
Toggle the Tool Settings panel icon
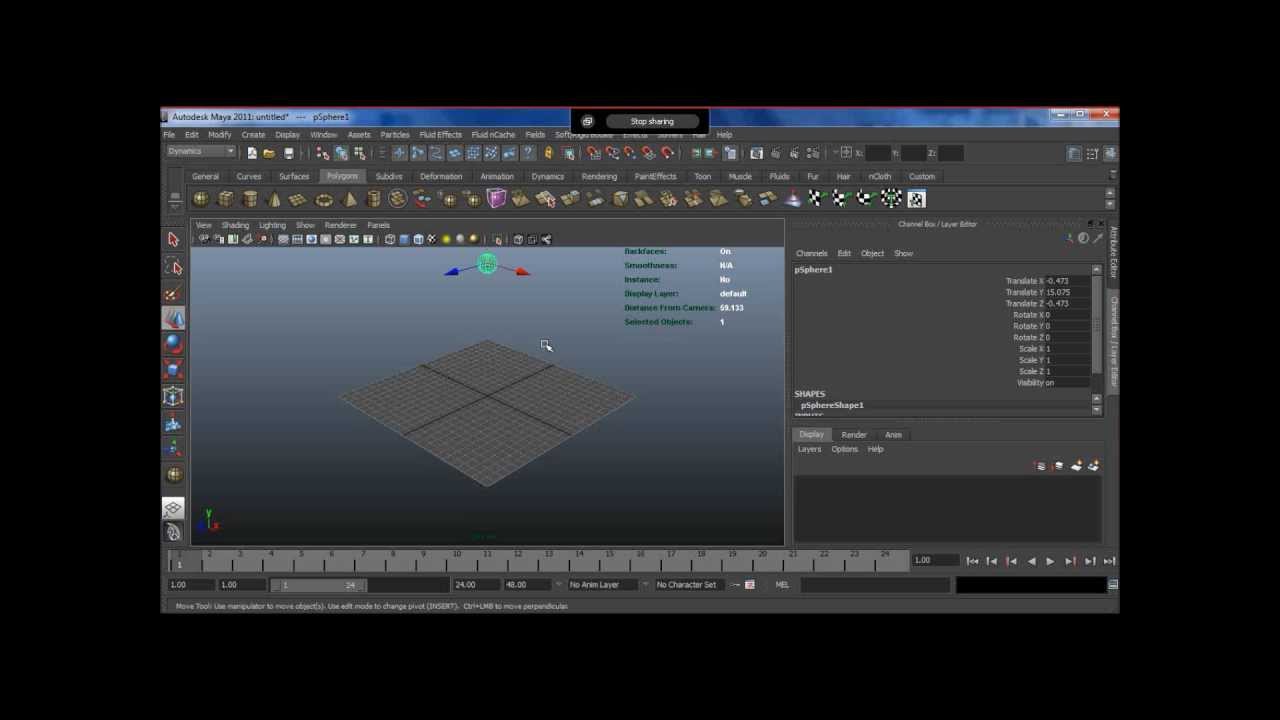coord(1092,153)
